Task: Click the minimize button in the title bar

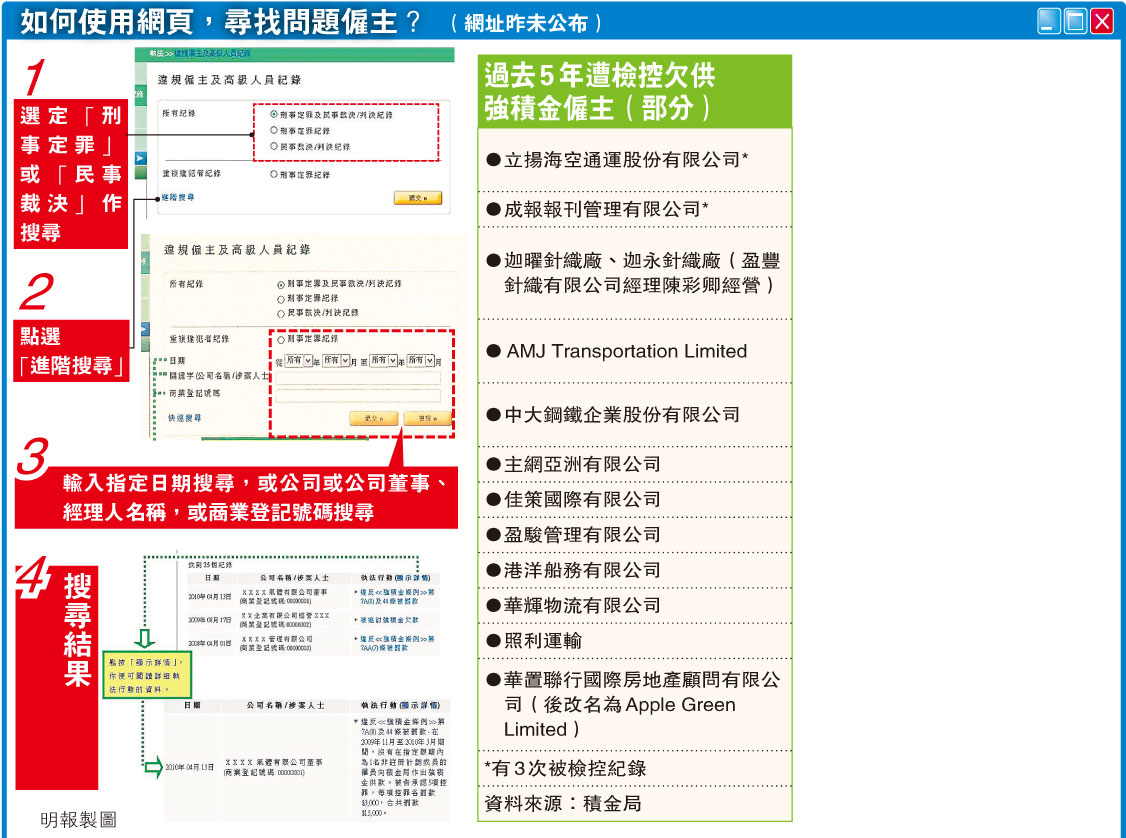Action: [1048, 22]
